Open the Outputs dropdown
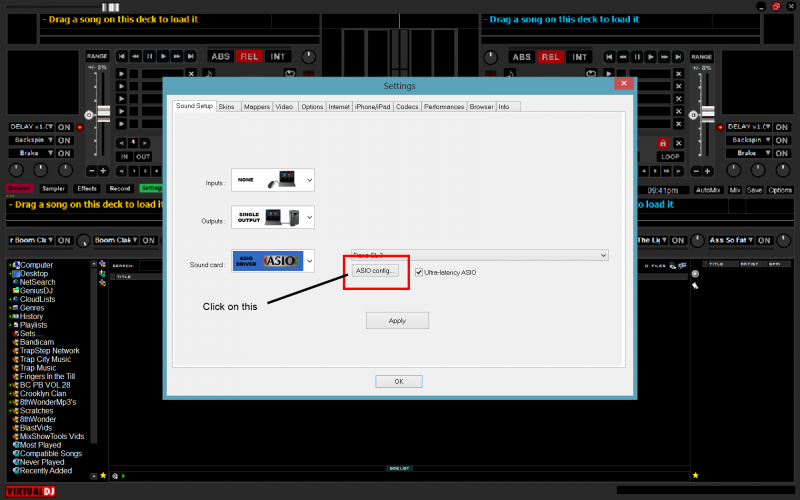 [x=273, y=217]
